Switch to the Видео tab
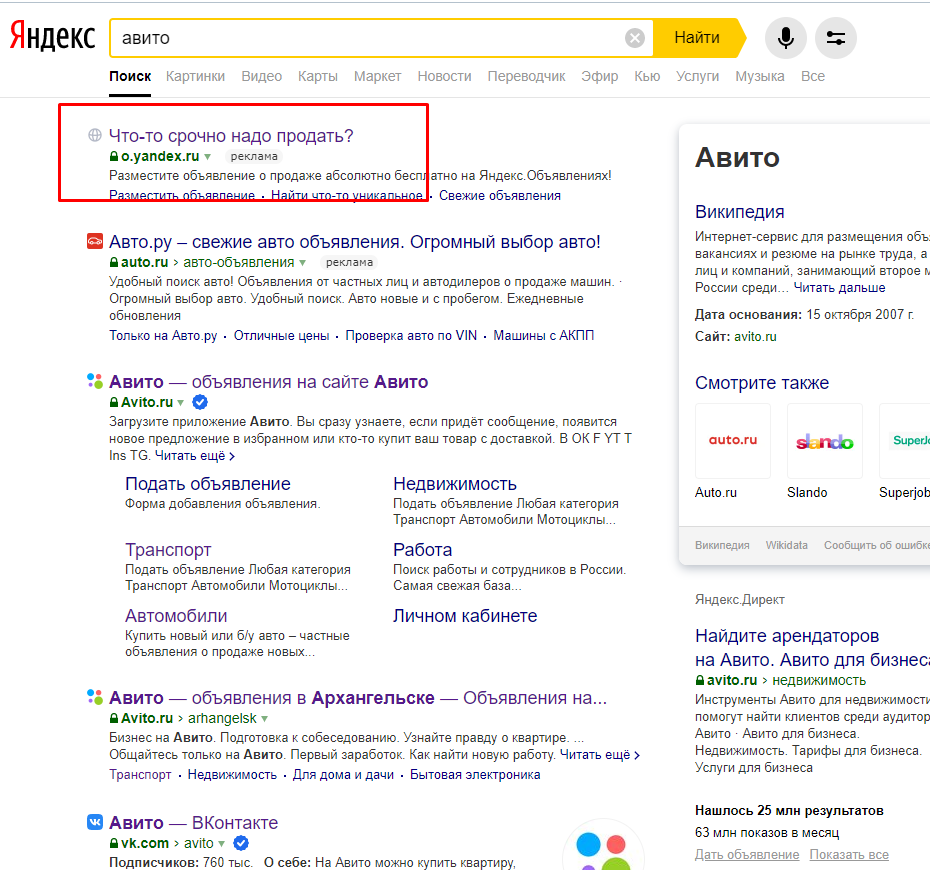This screenshot has height=870, width=930. 262,77
